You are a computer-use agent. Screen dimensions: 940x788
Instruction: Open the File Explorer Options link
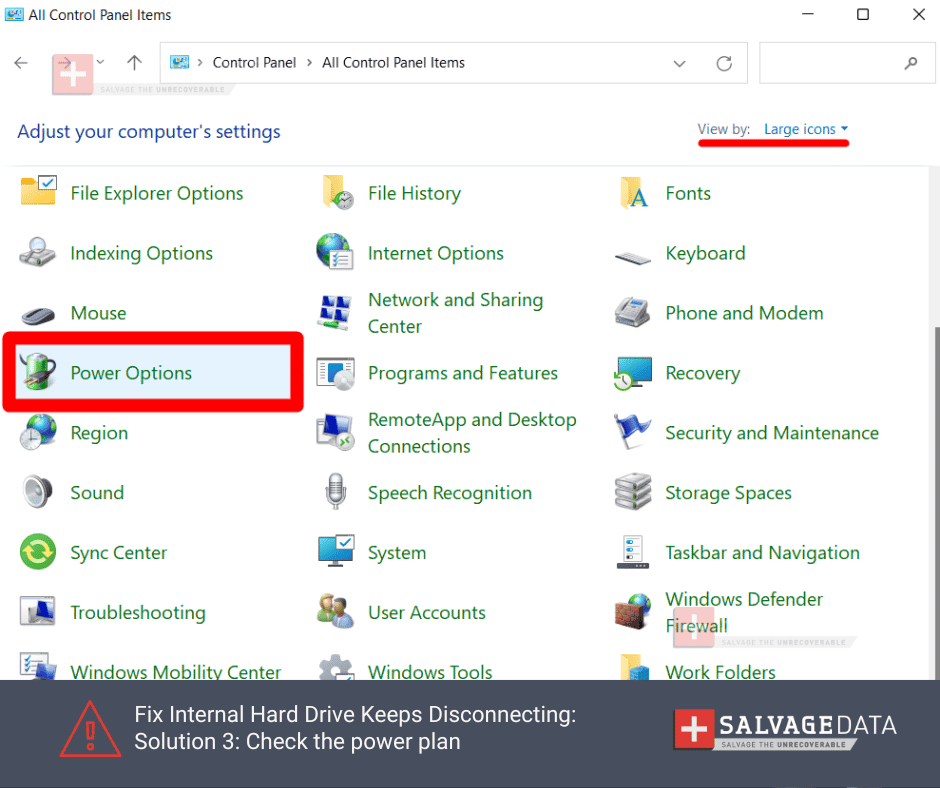click(156, 193)
